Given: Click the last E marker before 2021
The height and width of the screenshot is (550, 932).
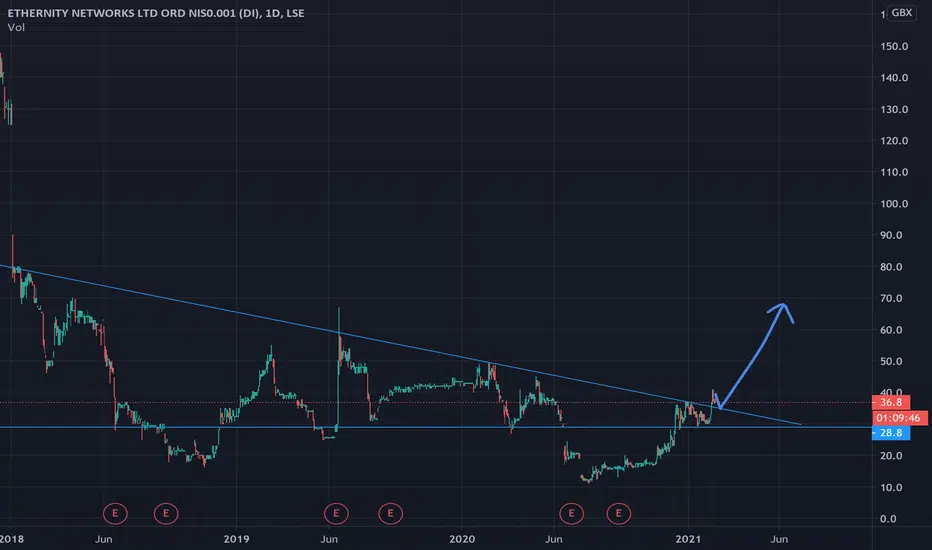Looking at the screenshot, I should pyautogui.click(x=619, y=513).
